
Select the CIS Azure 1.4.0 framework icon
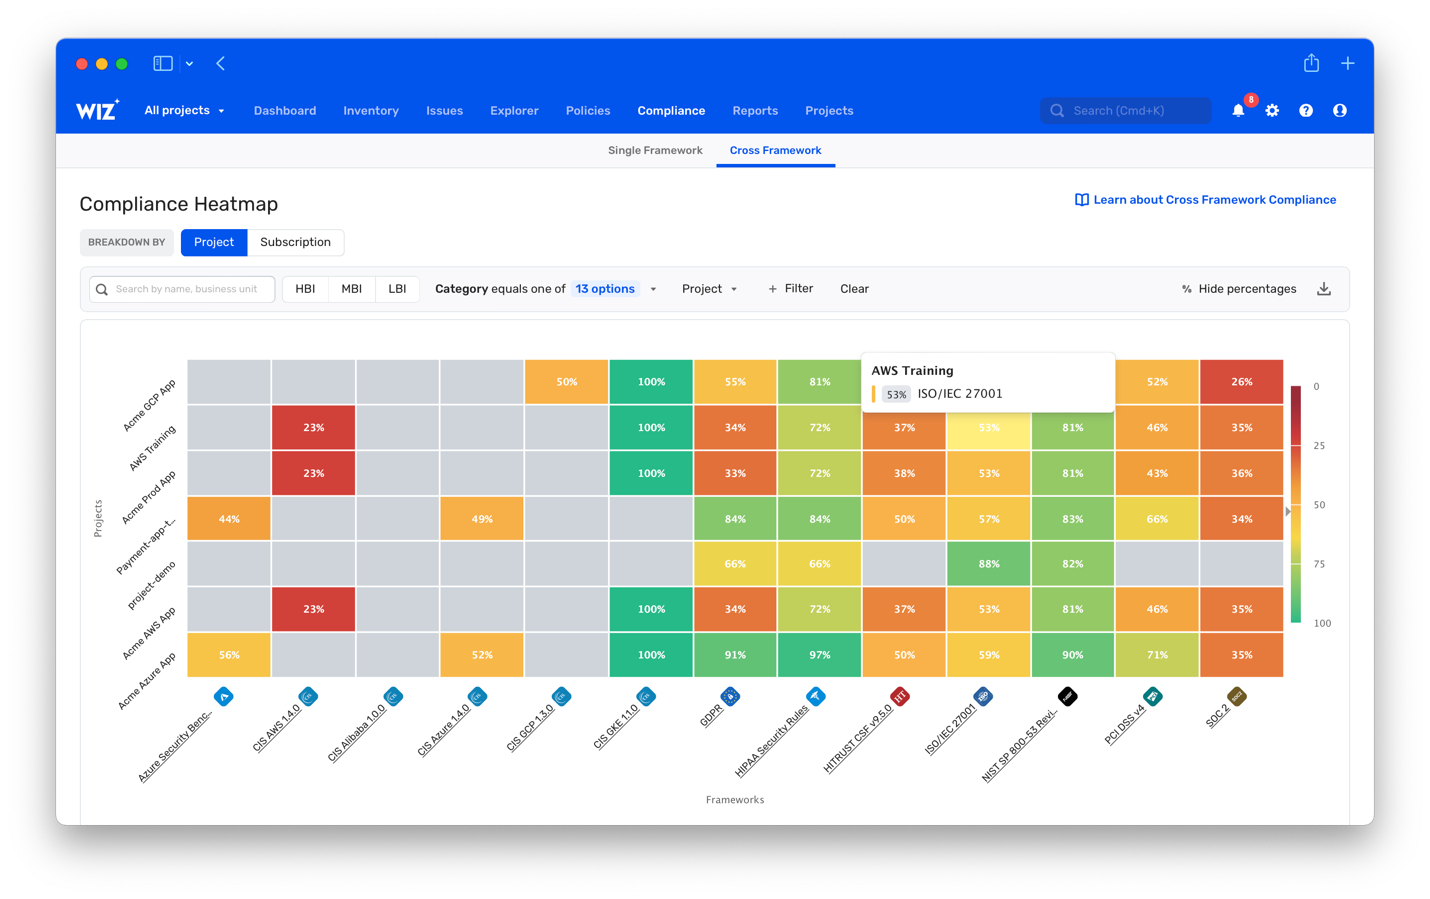point(477,697)
